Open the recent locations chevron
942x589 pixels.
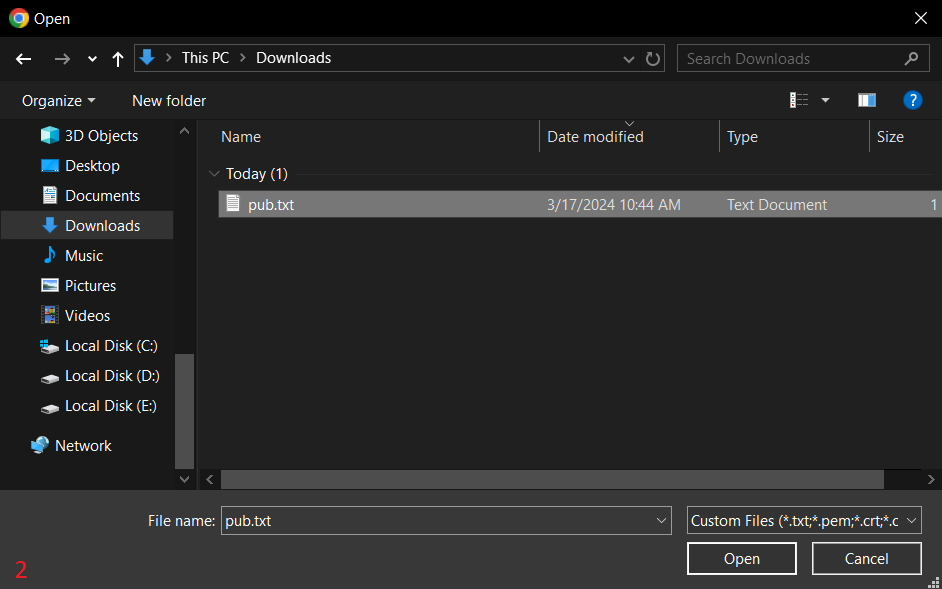[x=92, y=59]
